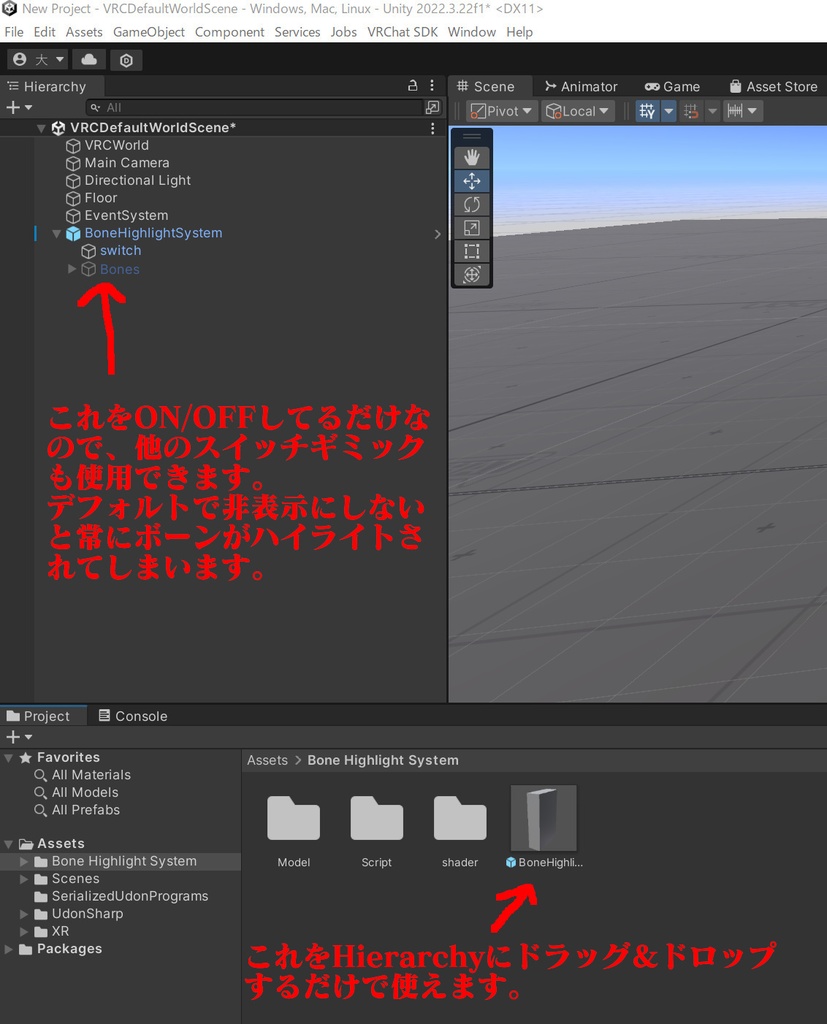Select the Move tool
This screenshot has height=1024, width=827.
click(471, 180)
